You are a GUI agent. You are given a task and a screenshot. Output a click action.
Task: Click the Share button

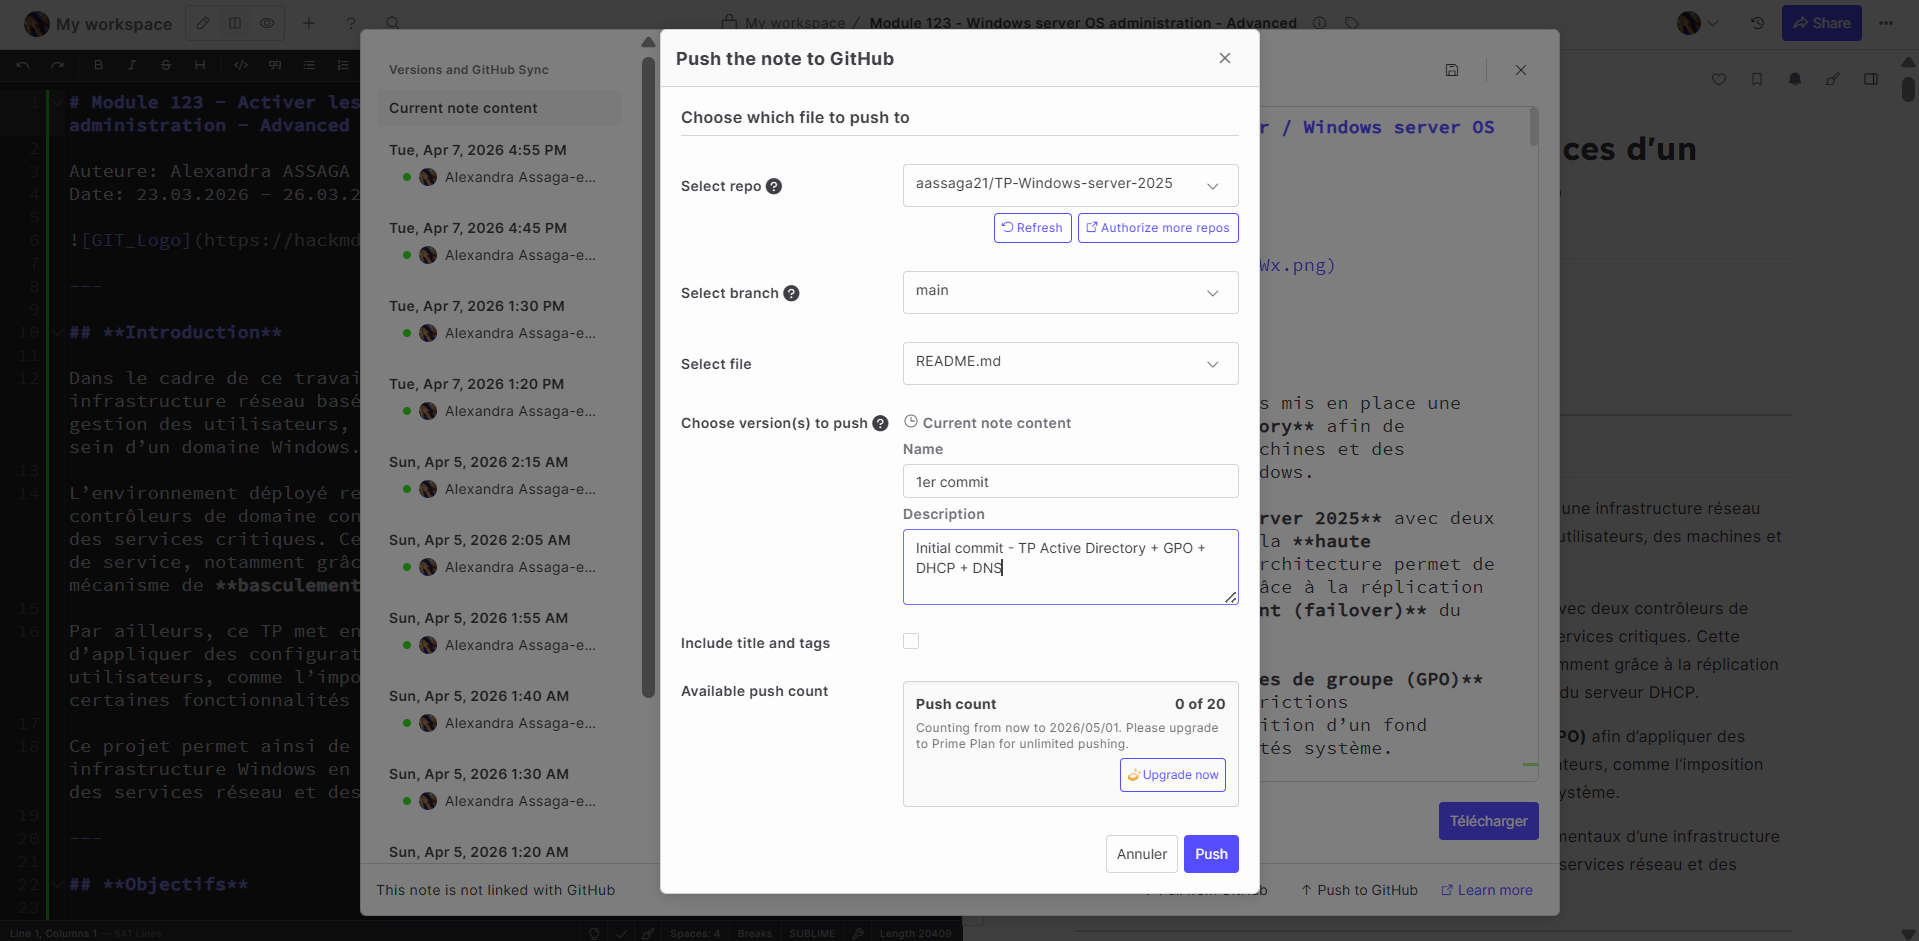pyautogui.click(x=1822, y=23)
